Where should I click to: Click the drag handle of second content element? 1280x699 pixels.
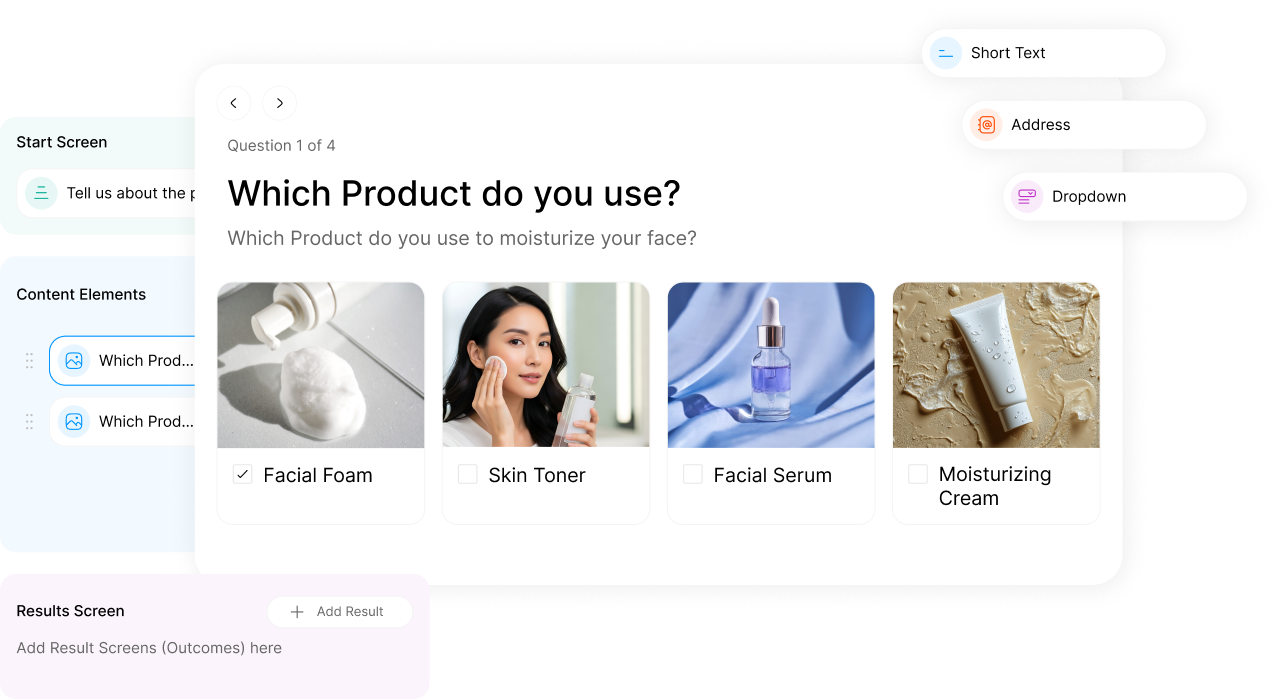click(29, 422)
